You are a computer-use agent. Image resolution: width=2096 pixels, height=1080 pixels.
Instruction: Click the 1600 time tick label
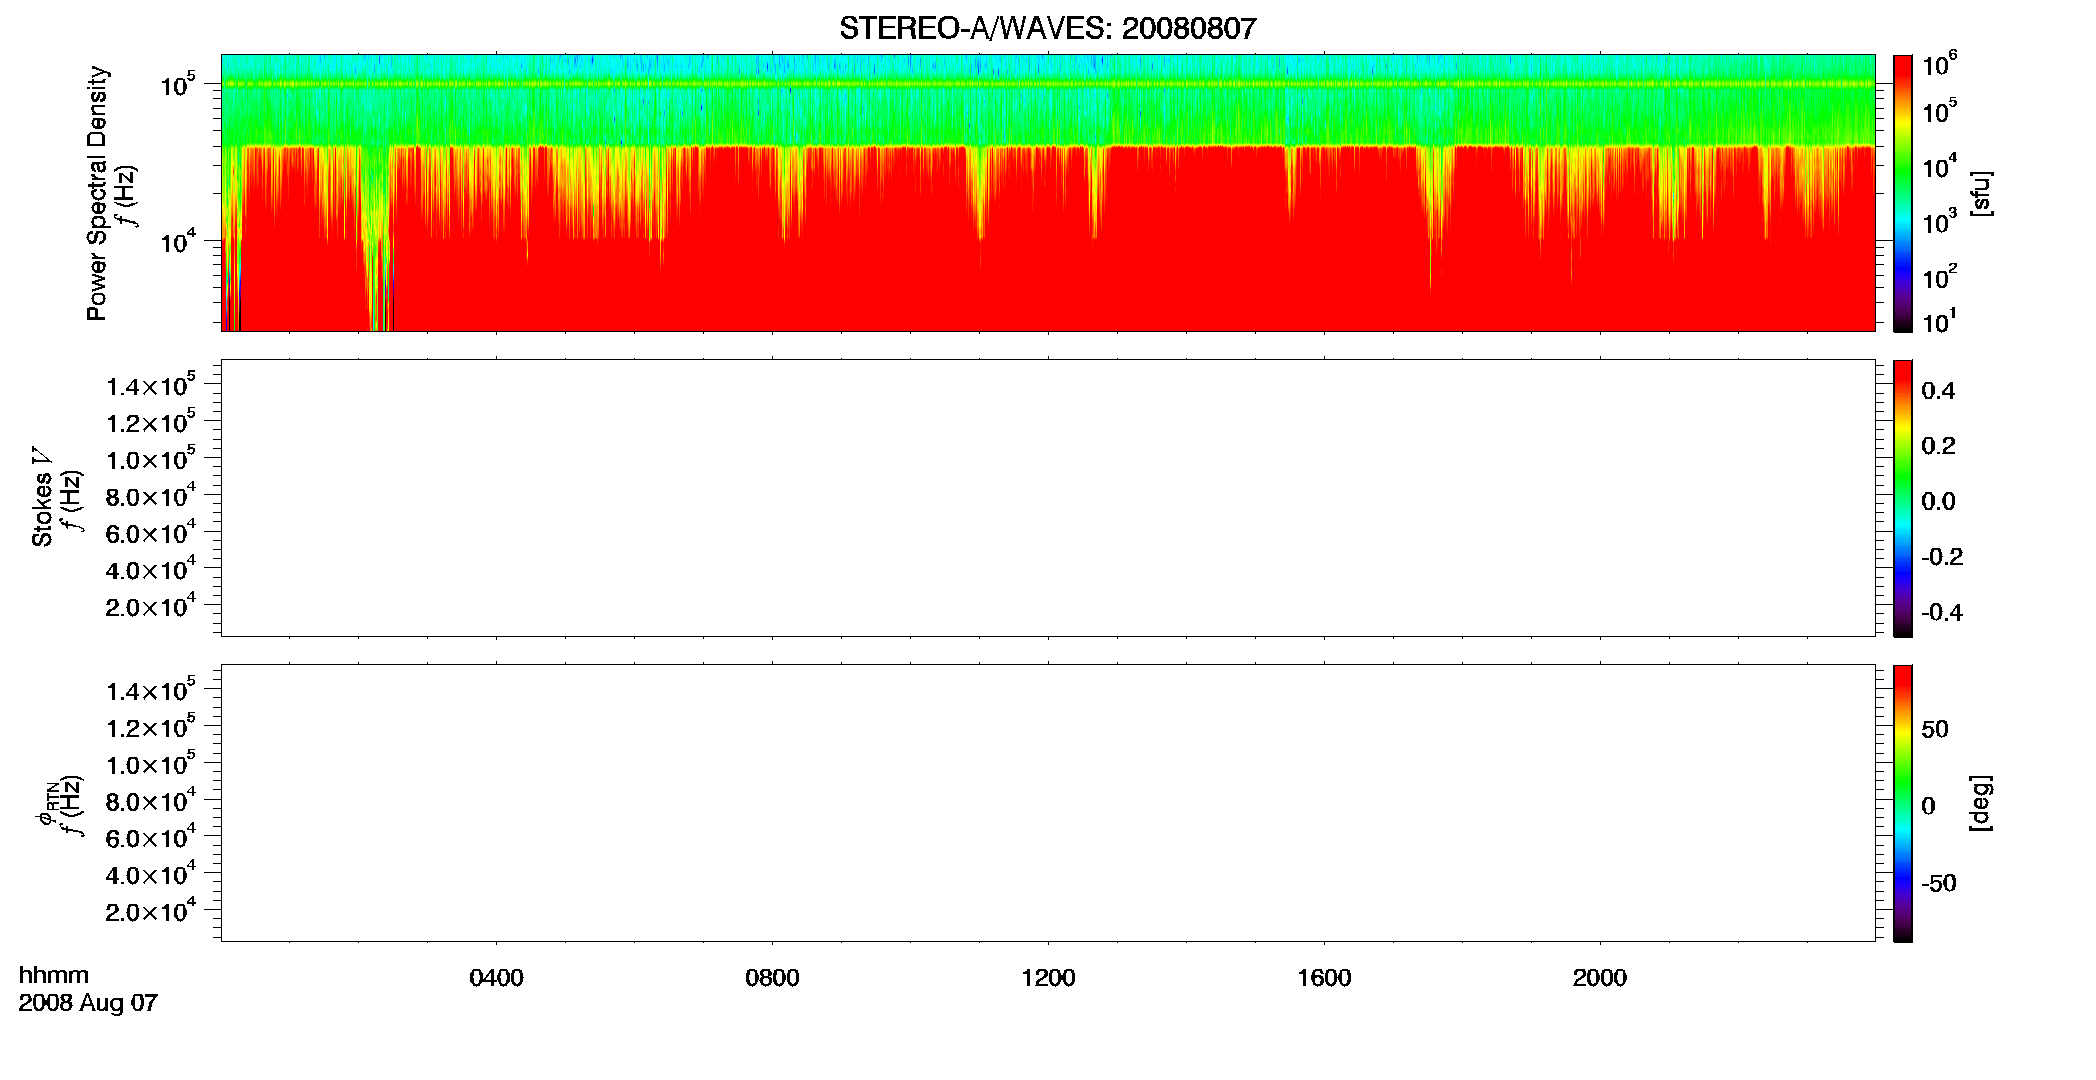coord(1324,978)
